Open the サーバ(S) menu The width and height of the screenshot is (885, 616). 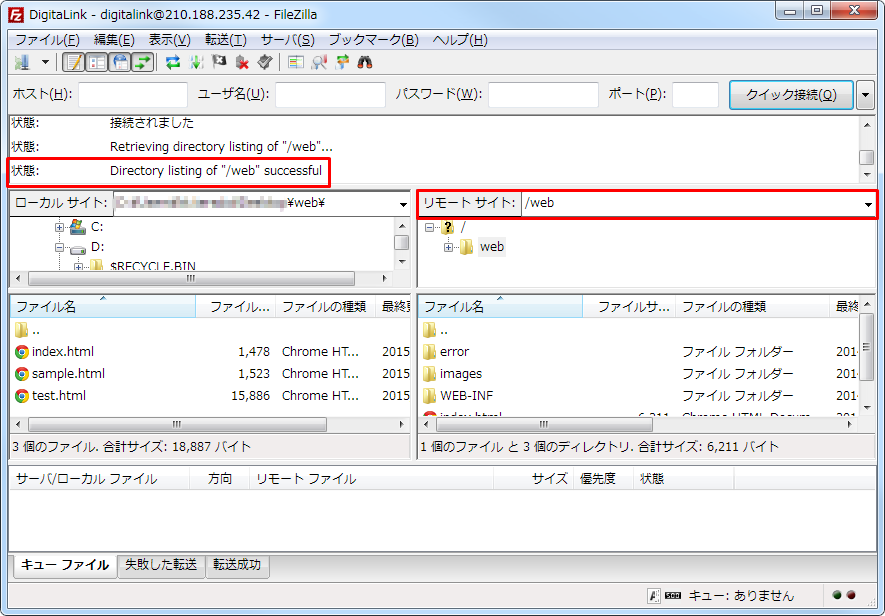click(x=287, y=40)
